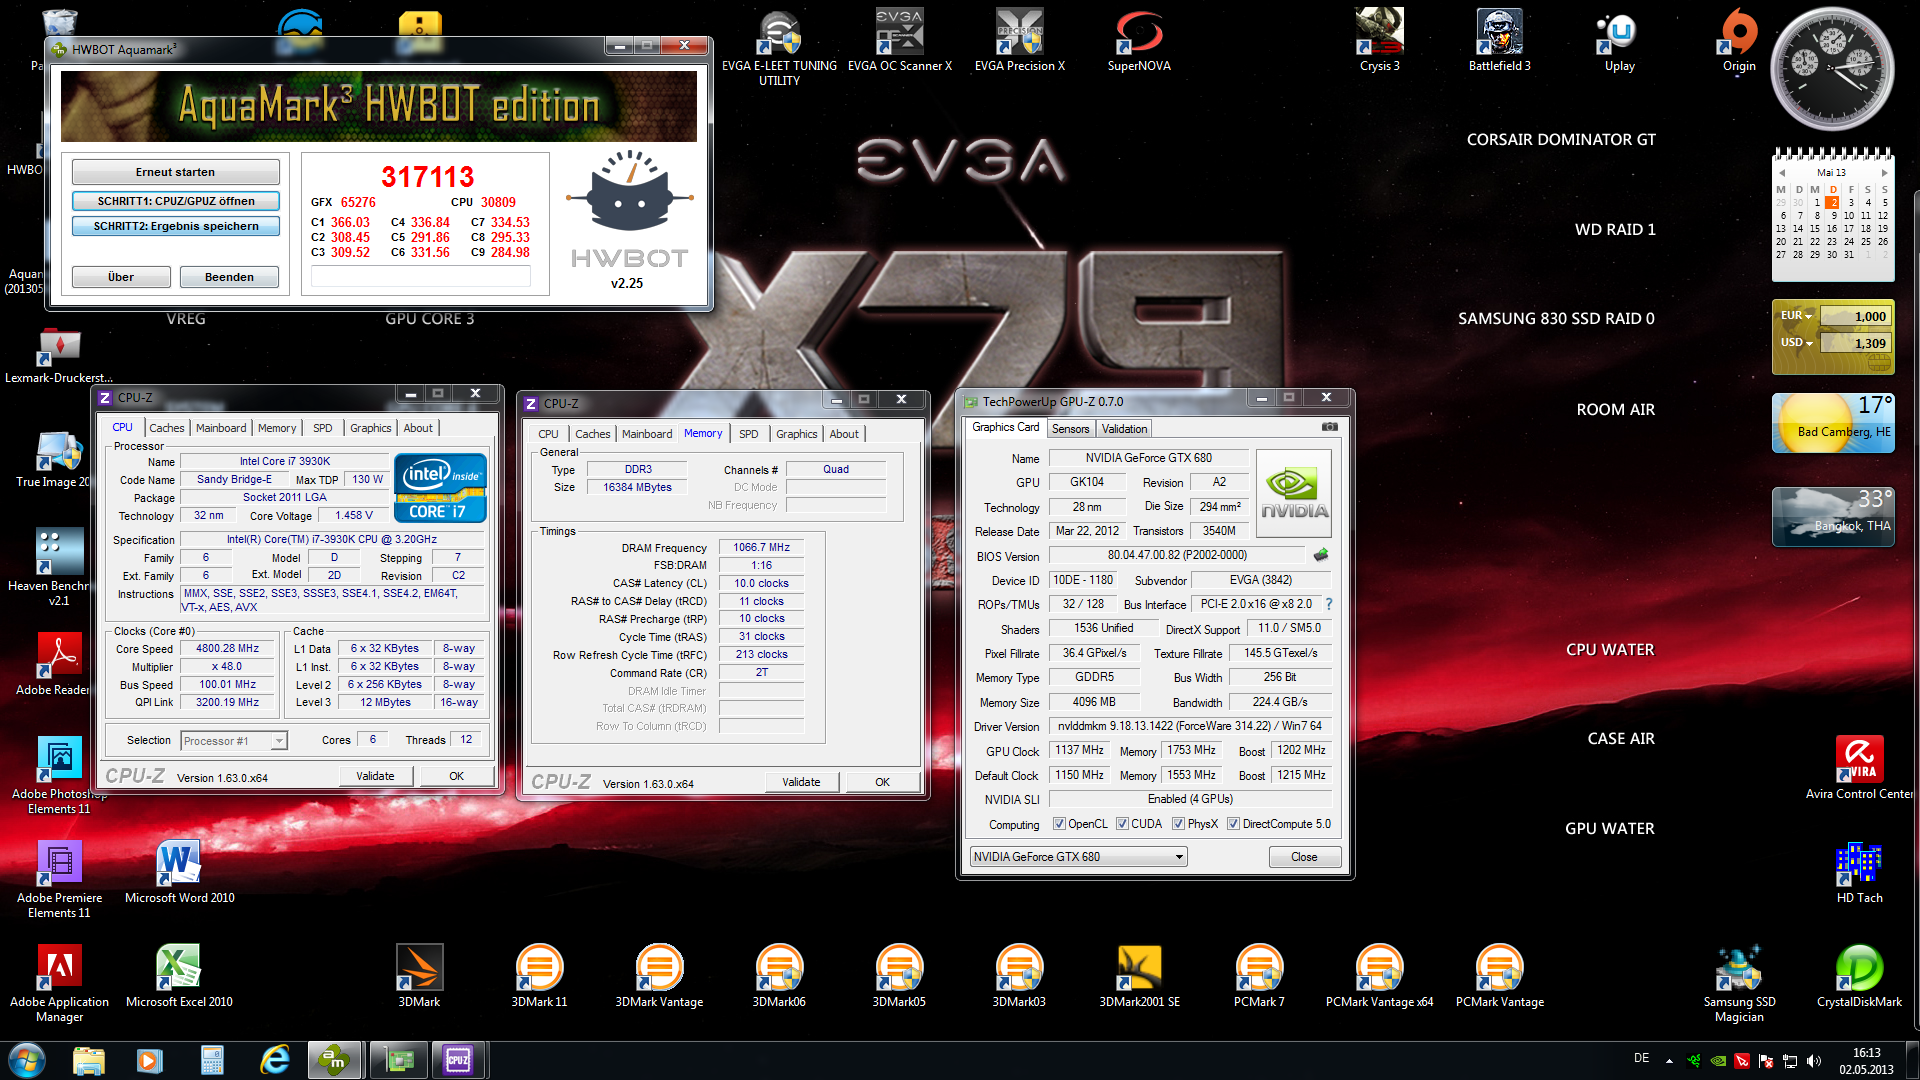This screenshot has width=1920, height=1080.
Task: Open Graphics tab in Memory CPU-Z window
Action: click(x=797, y=434)
